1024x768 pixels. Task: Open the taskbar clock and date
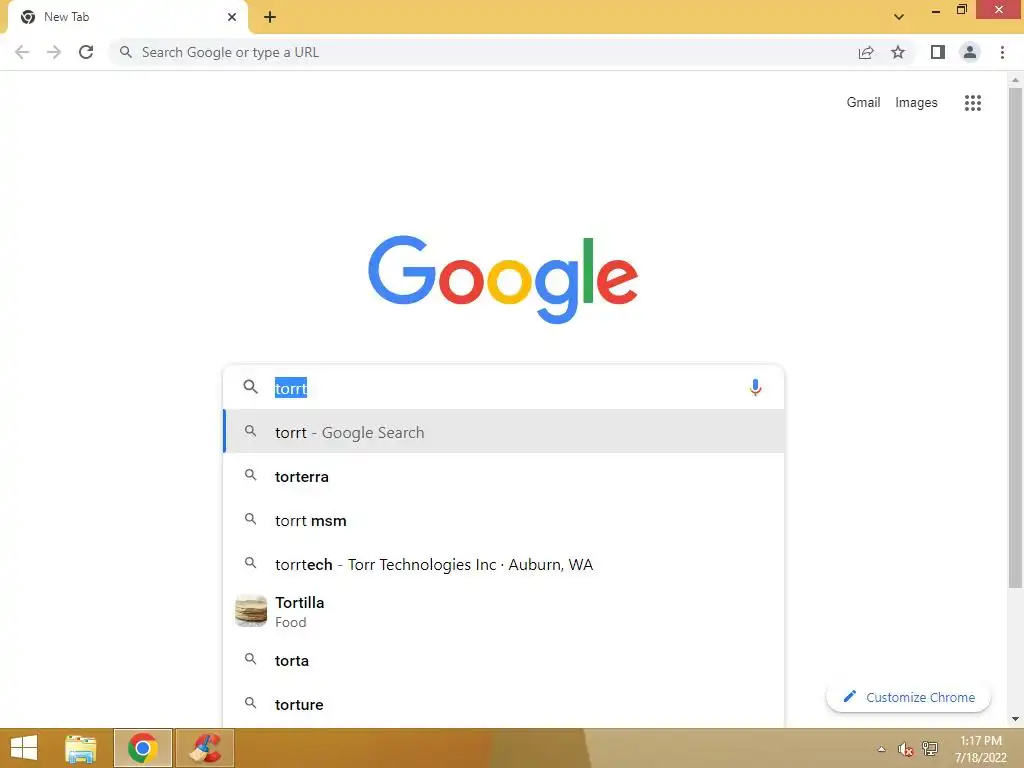tap(981, 749)
